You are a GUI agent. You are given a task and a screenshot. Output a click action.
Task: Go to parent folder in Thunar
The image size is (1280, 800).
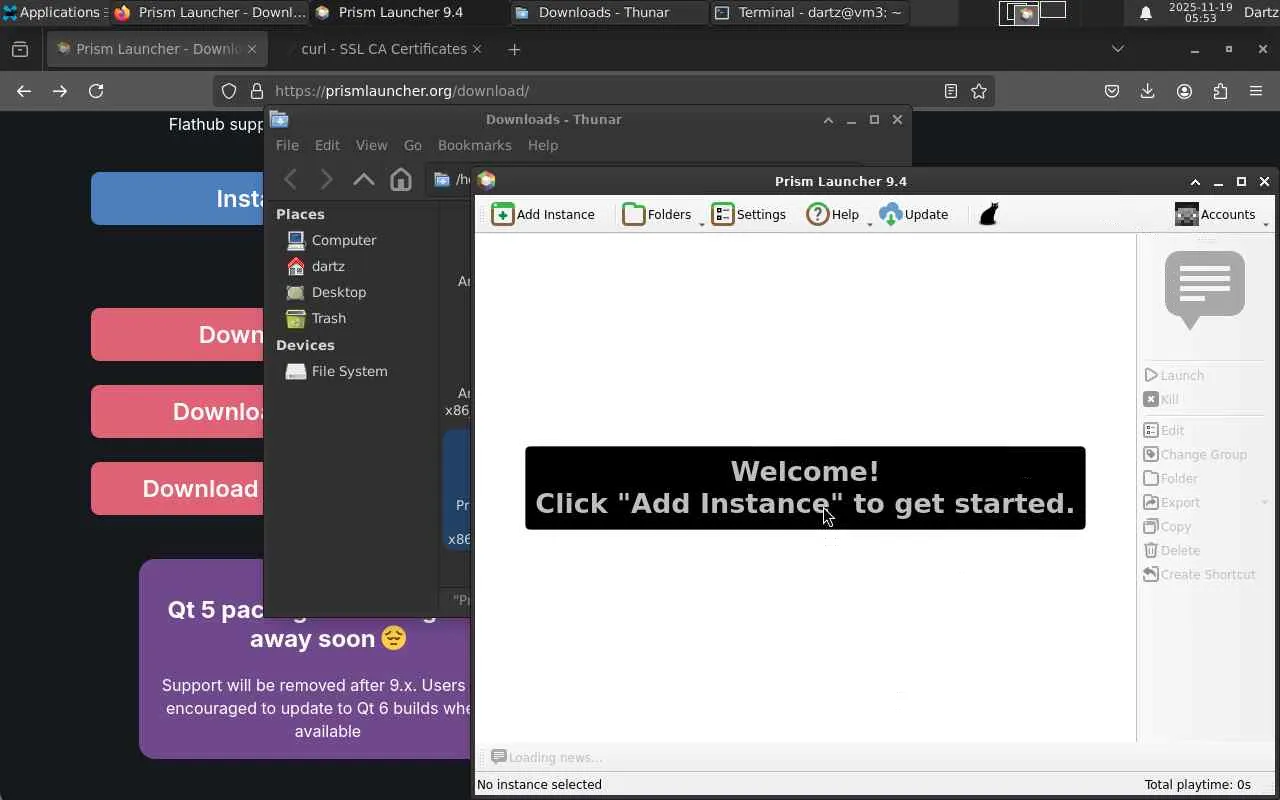(363, 180)
